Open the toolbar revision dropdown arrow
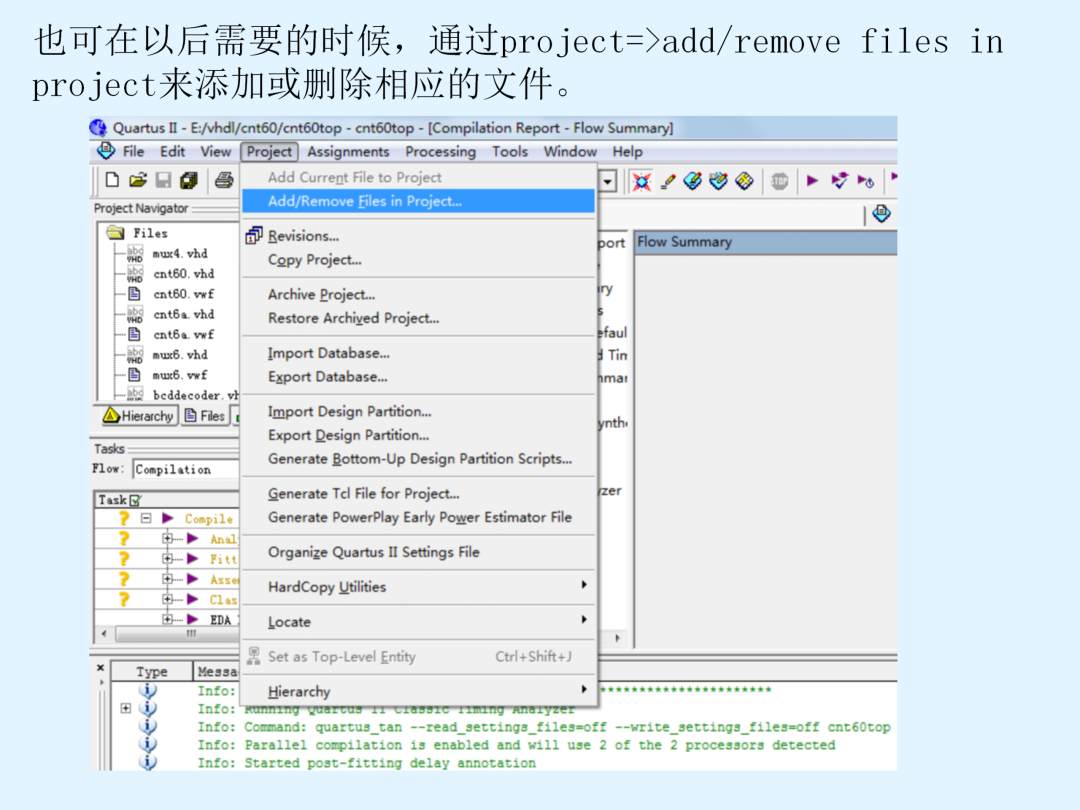Image resolution: width=1080 pixels, height=810 pixels. [x=608, y=182]
